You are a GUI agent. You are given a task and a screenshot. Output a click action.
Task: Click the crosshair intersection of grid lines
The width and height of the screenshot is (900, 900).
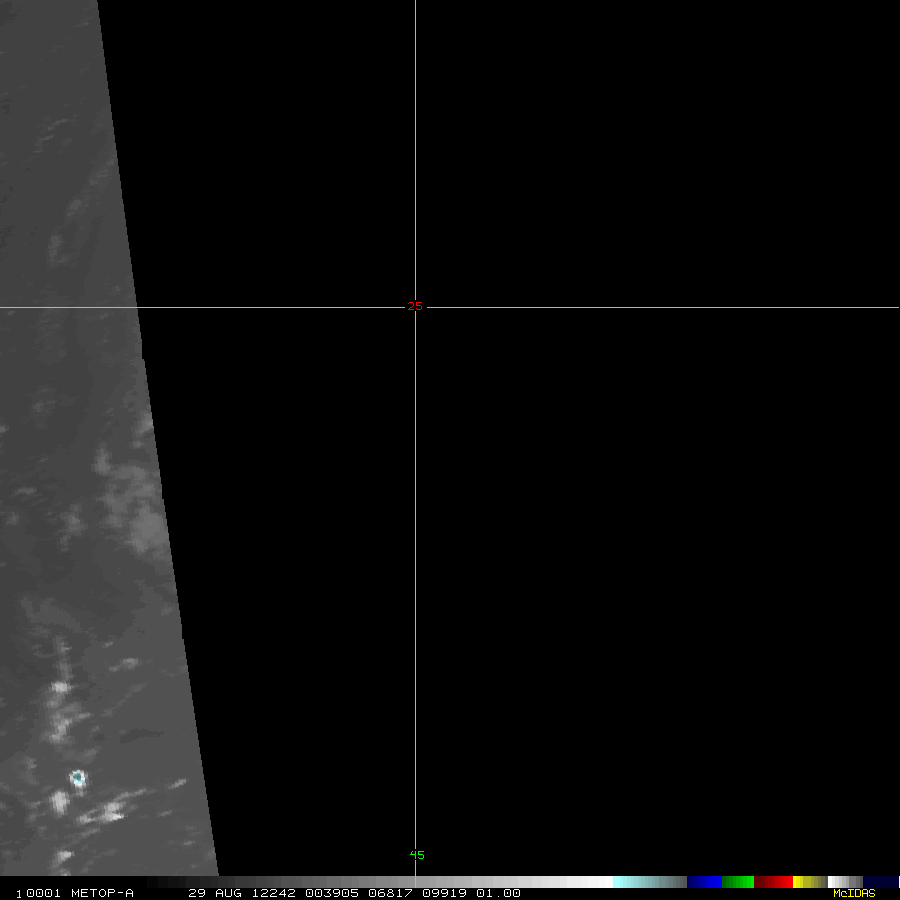pos(415,307)
